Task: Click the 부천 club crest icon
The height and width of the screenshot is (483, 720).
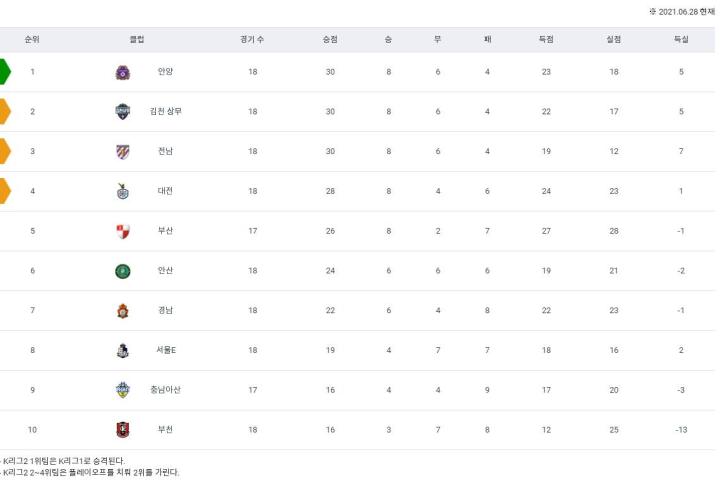Action: click(123, 430)
